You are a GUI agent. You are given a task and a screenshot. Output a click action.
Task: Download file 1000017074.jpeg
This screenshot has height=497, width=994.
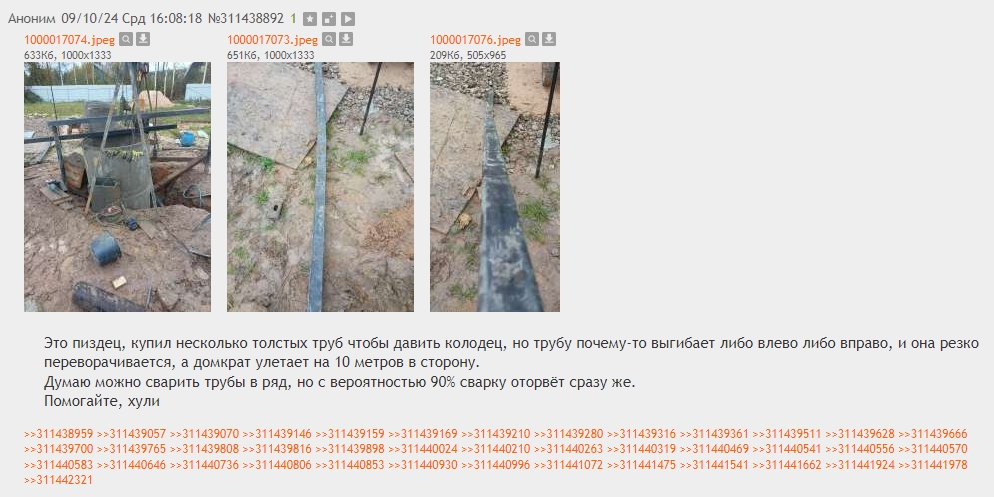(143, 39)
